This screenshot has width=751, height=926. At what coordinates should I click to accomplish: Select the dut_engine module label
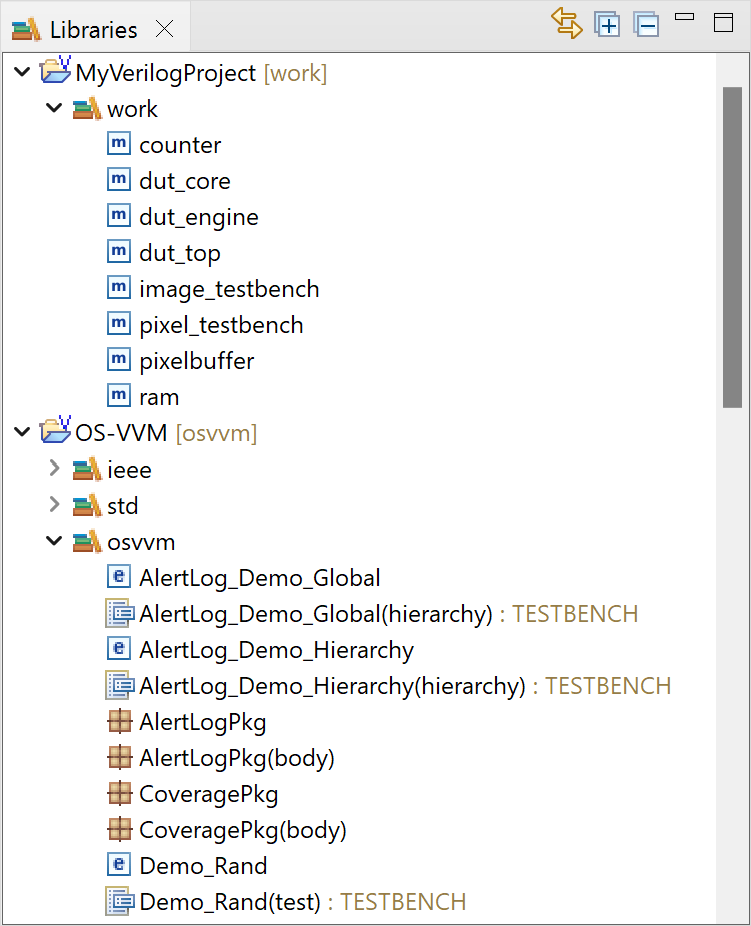[199, 218]
